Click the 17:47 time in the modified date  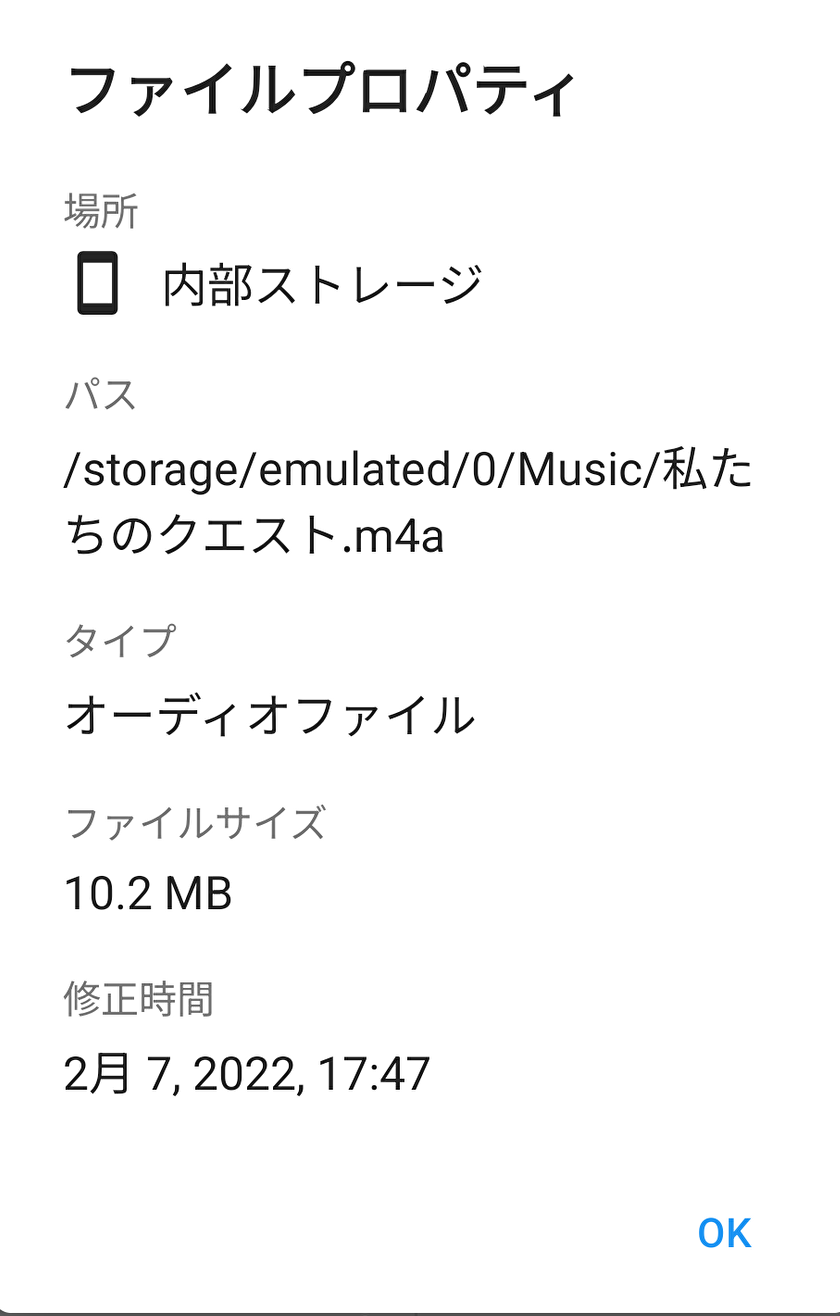(x=374, y=1074)
